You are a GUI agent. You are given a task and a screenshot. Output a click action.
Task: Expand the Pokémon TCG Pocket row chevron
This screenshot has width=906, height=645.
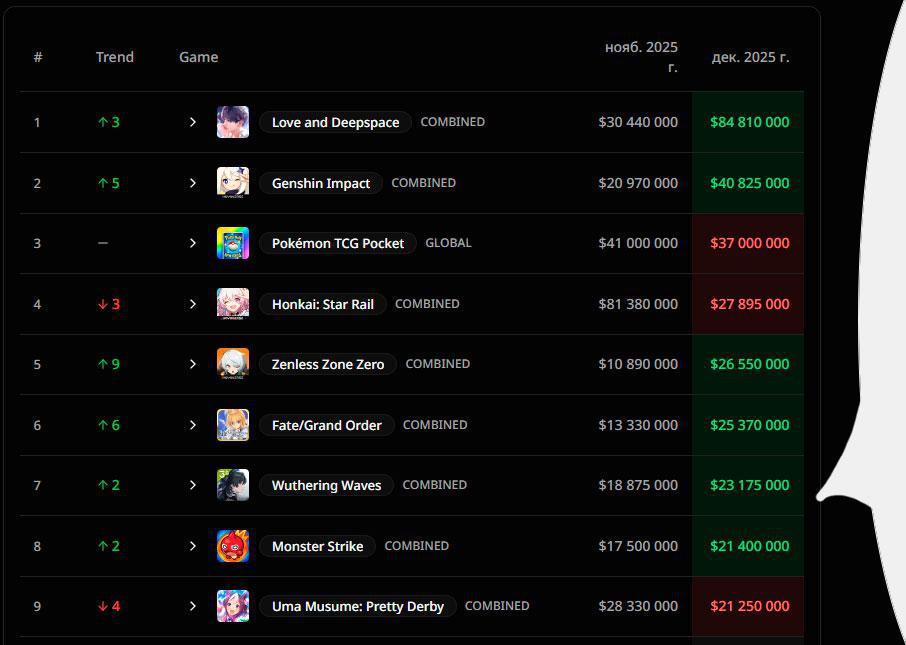coord(193,243)
